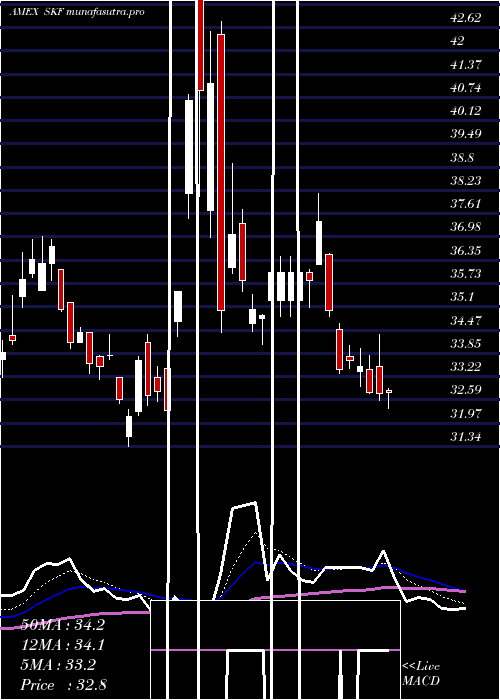The height and width of the screenshot is (700, 500).
Task: Select the 38.23 price axis label
Action: (466, 180)
